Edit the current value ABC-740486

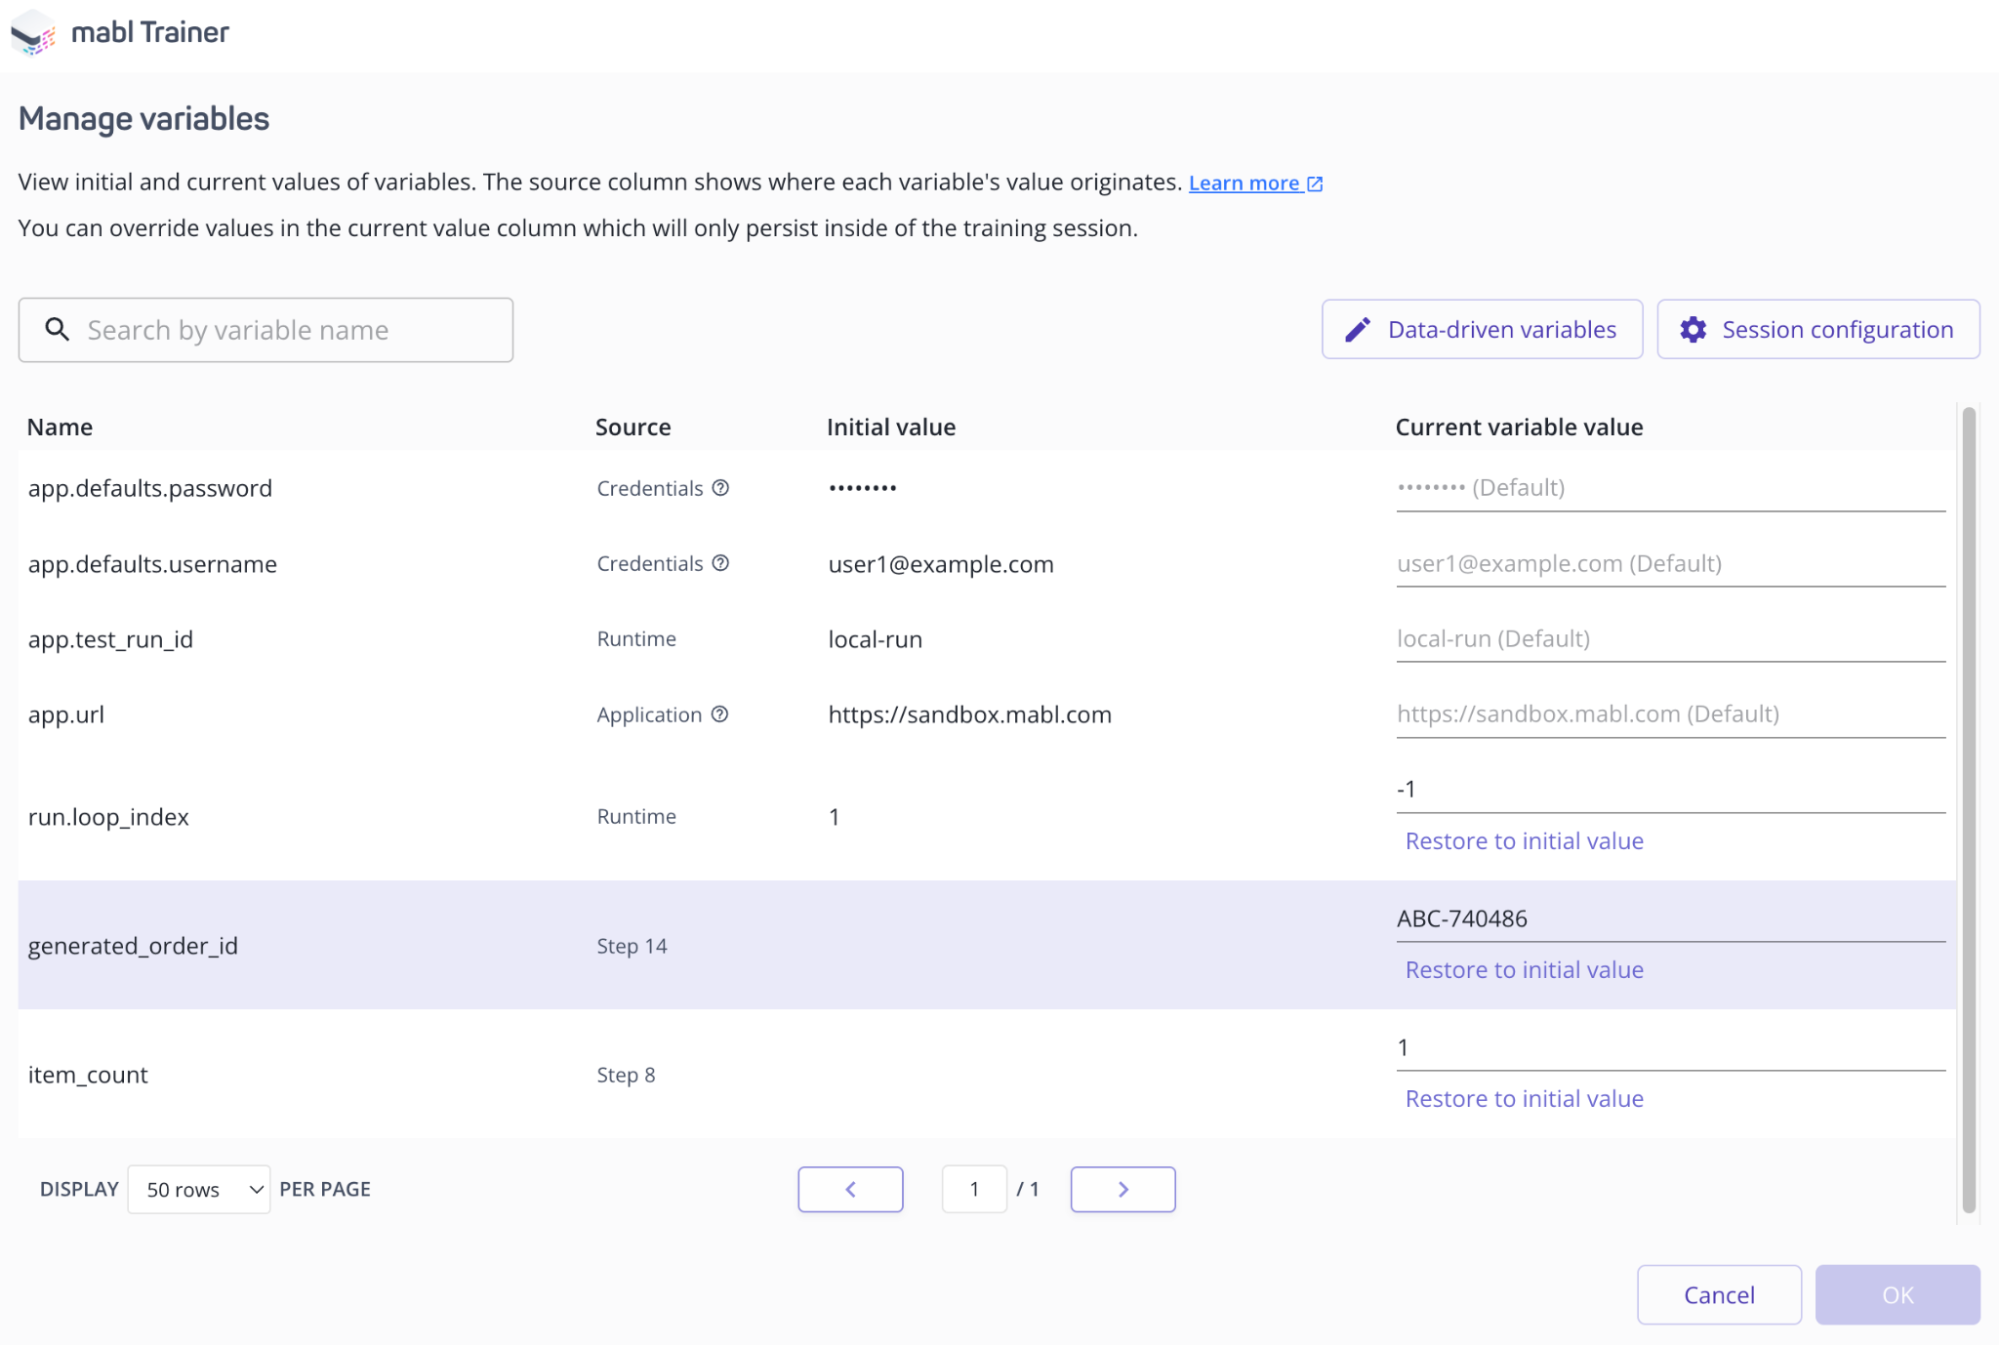[1600, 918]
